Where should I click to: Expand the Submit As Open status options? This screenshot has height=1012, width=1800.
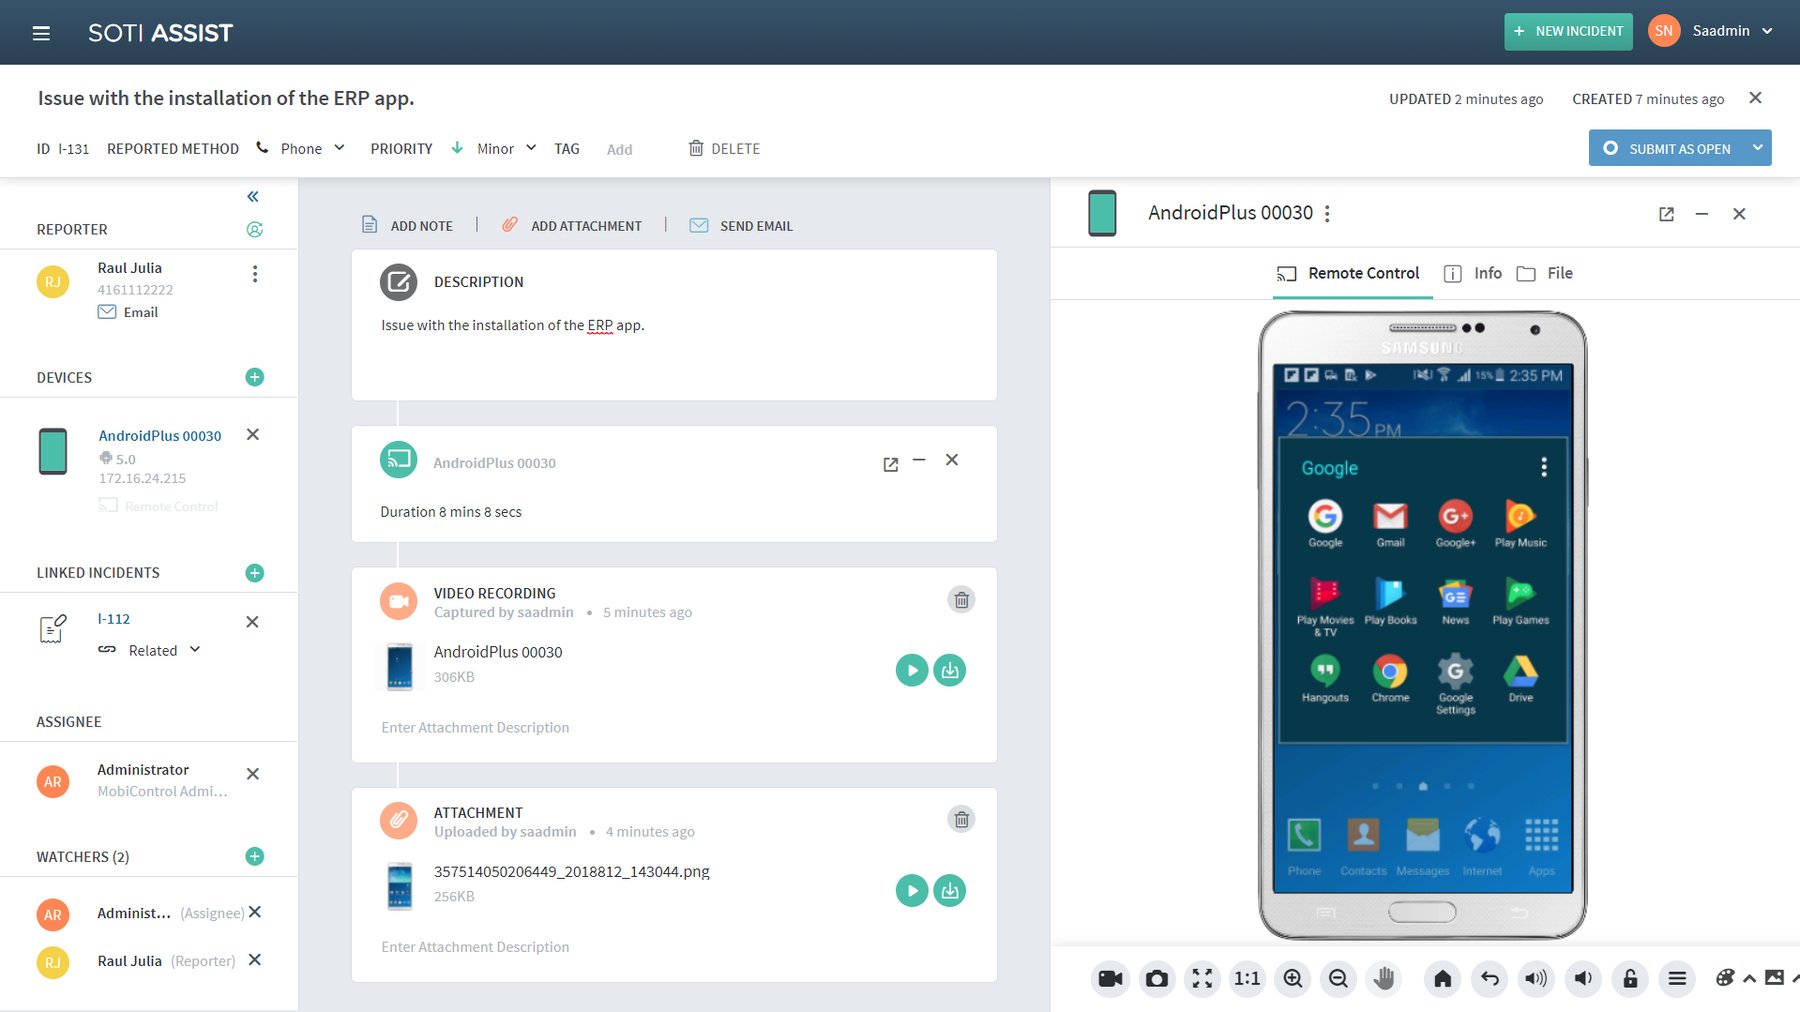point(1757,147)
